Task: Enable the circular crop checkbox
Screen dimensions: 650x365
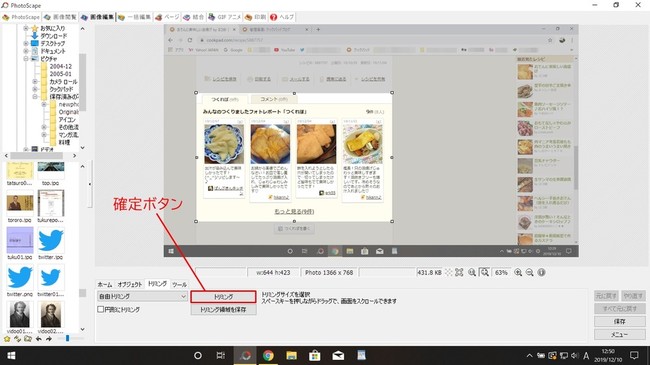Action: [100, 309]
